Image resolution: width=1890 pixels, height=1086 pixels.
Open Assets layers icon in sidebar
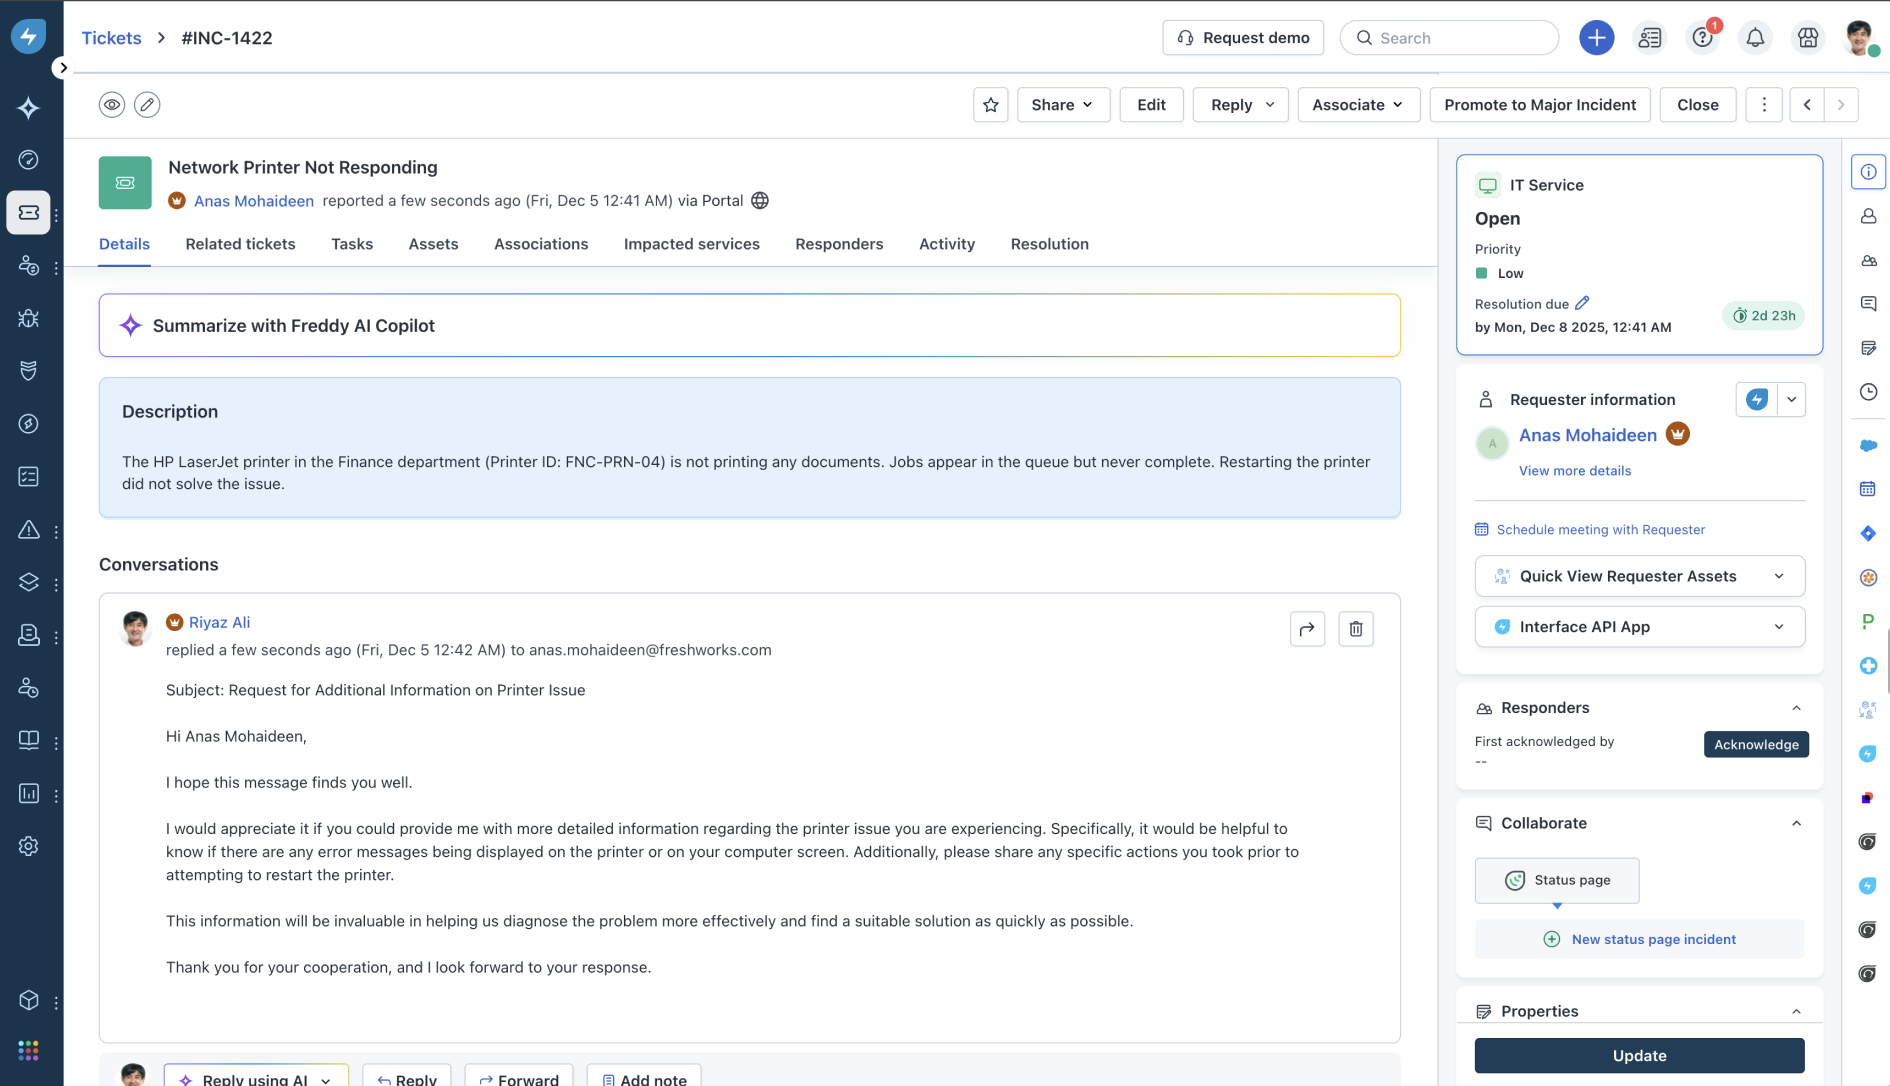[x=28, y=582]
